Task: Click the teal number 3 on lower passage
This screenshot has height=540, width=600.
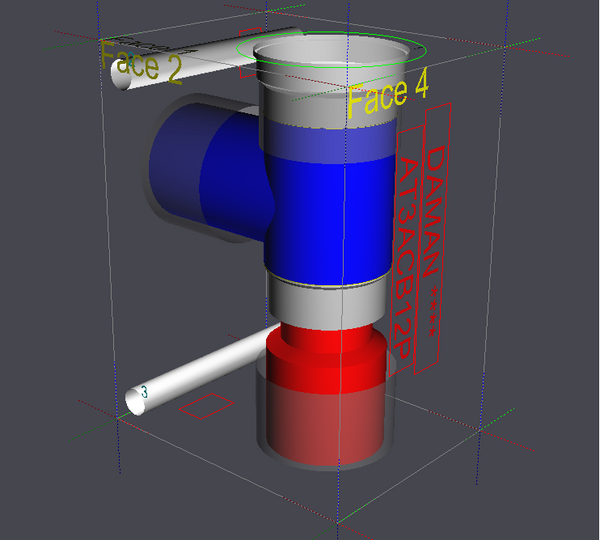Action: click(144, 392)
